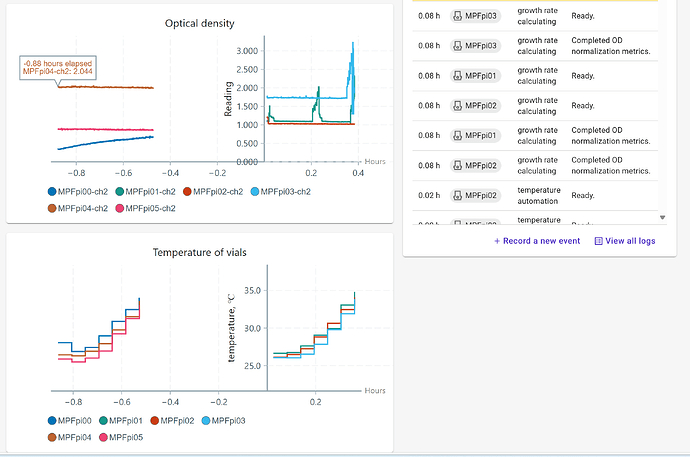Click the plus icon beside Record a new event

tap(497, 241)
